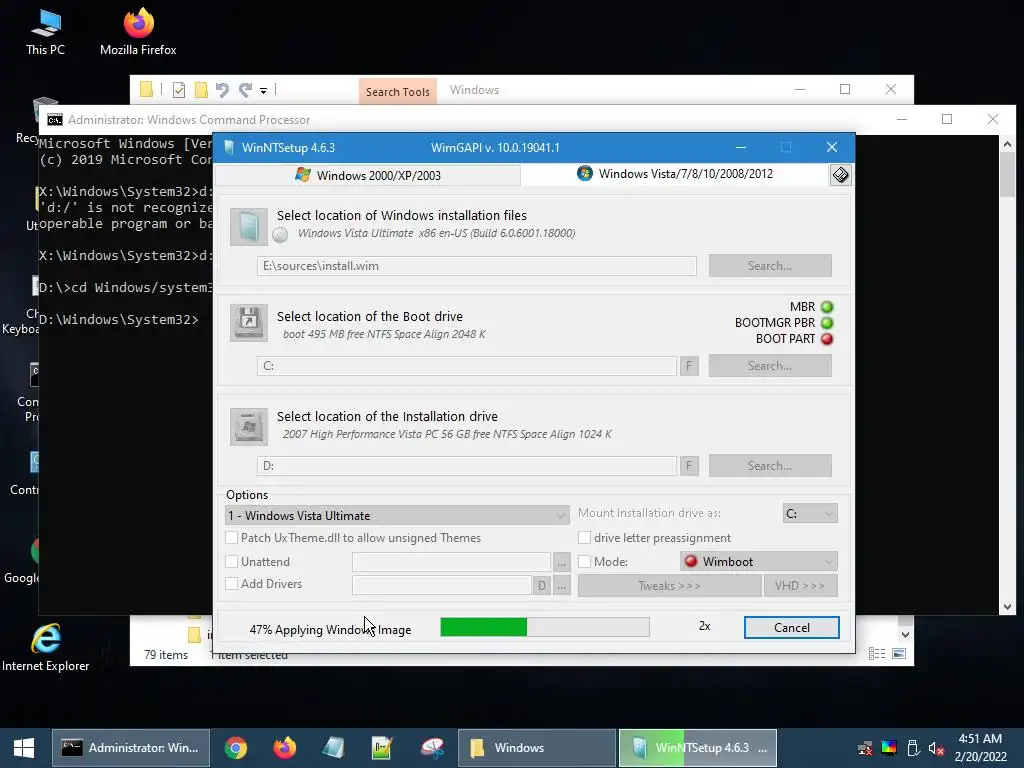Click the Boot drive floppy icon

[249, 323]
